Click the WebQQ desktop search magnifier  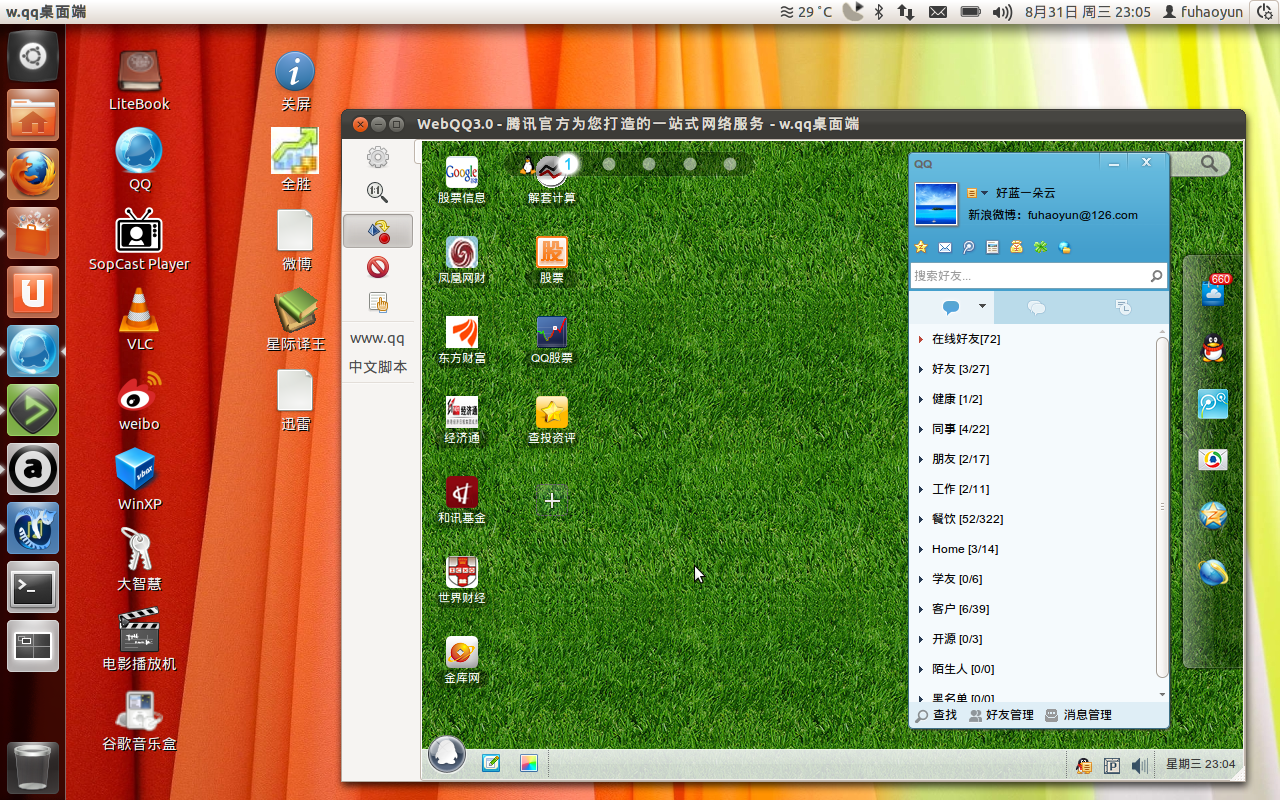point(1210,164)
